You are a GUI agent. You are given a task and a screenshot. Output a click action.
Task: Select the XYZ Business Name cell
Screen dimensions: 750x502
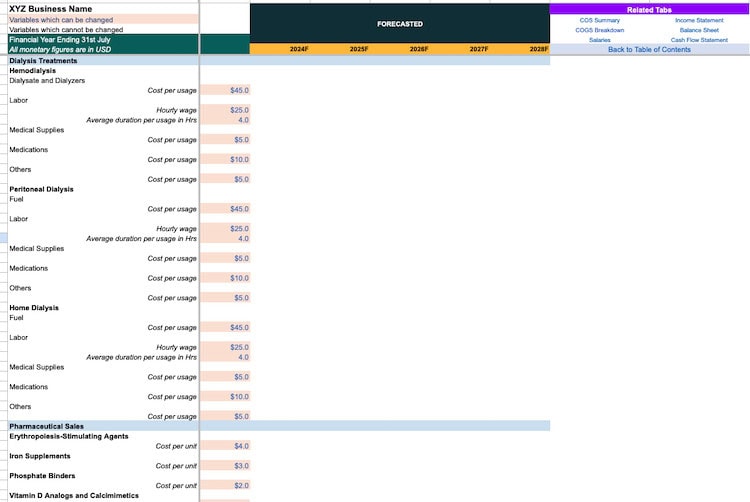(103, 9)
